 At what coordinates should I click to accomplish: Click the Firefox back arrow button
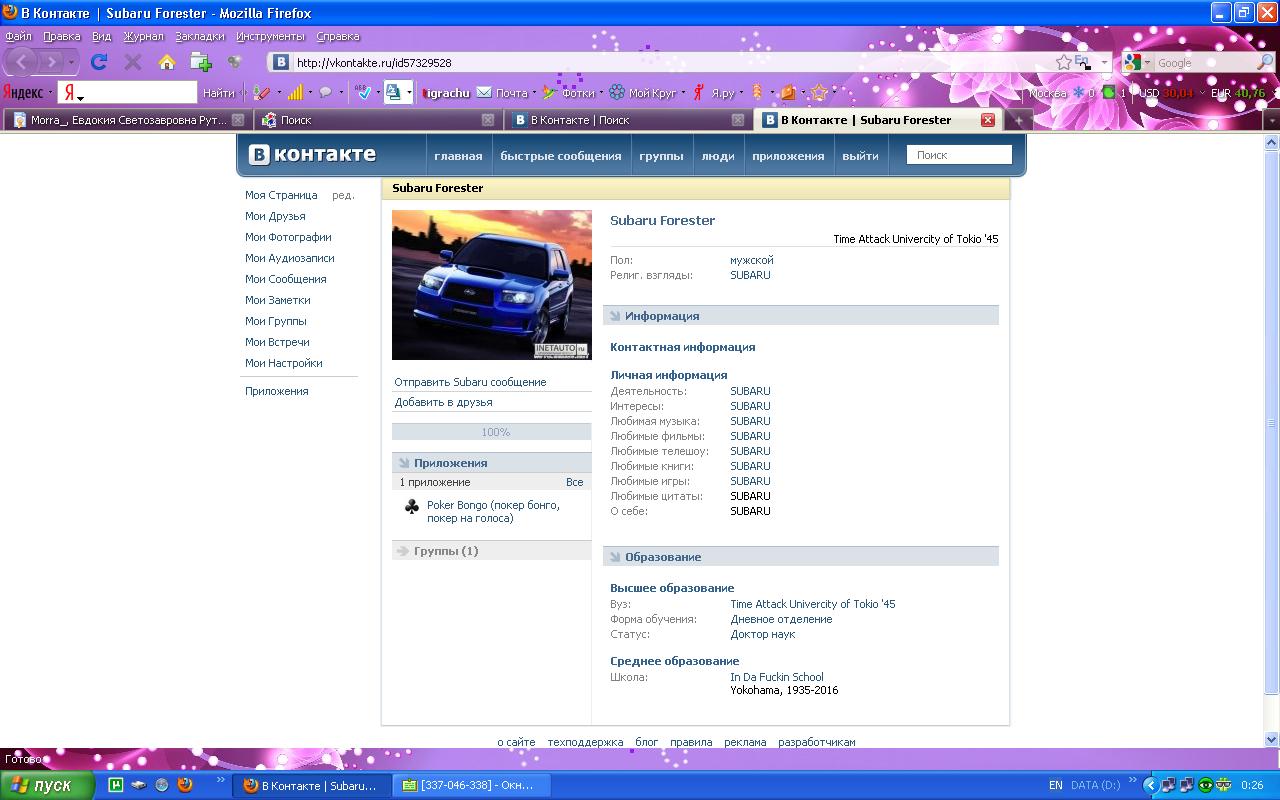pyautogui.click(x=22, y=62)
